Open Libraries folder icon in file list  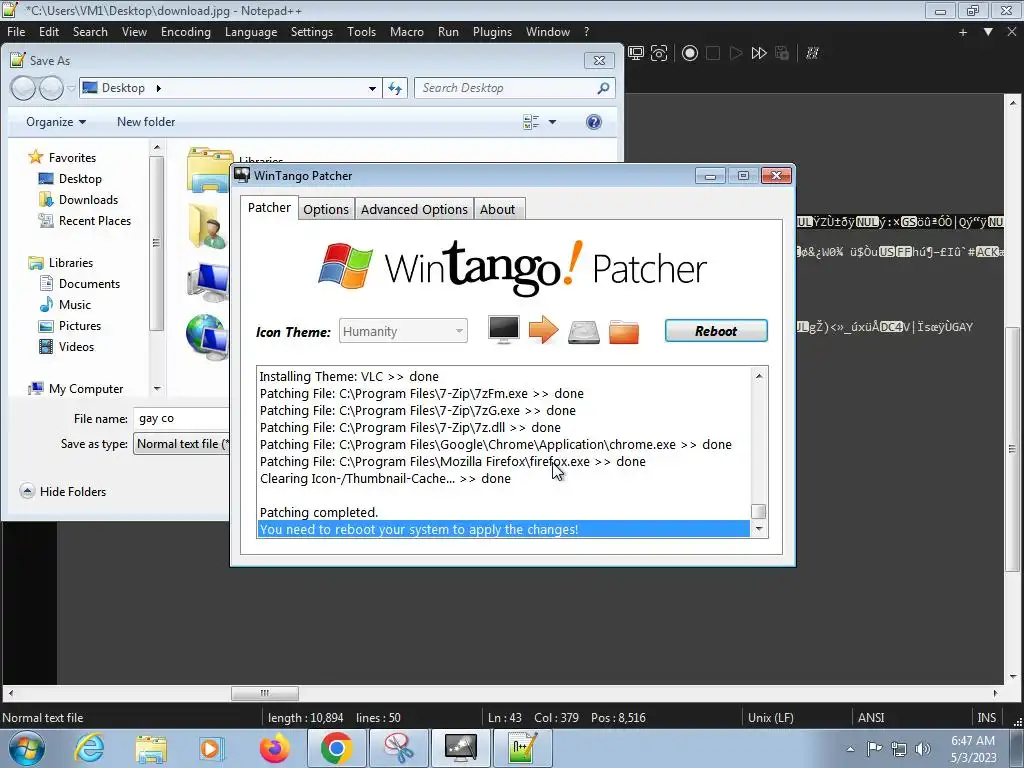pos(209,170)
